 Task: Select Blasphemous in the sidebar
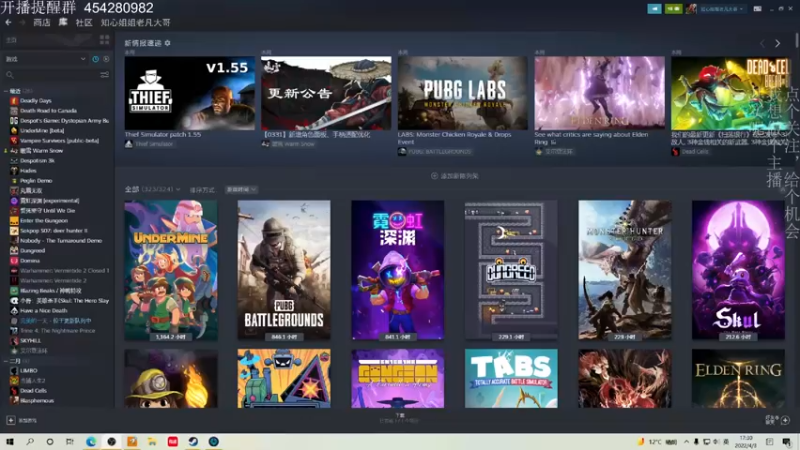[37, 401]
